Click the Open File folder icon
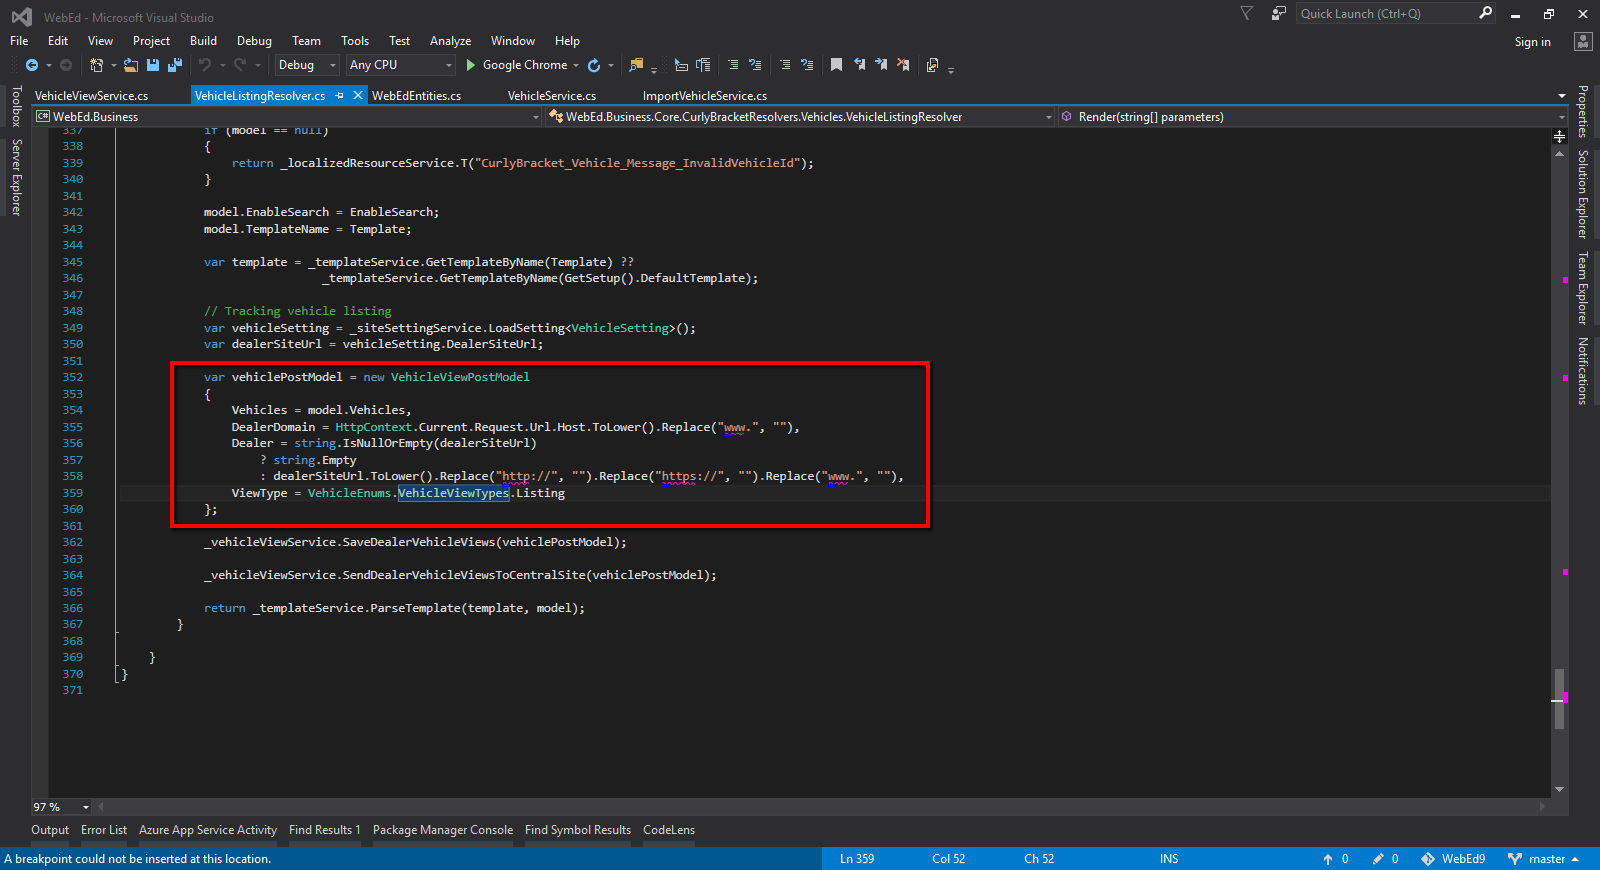Viewport: 1600px width, 870px height. 131,65
